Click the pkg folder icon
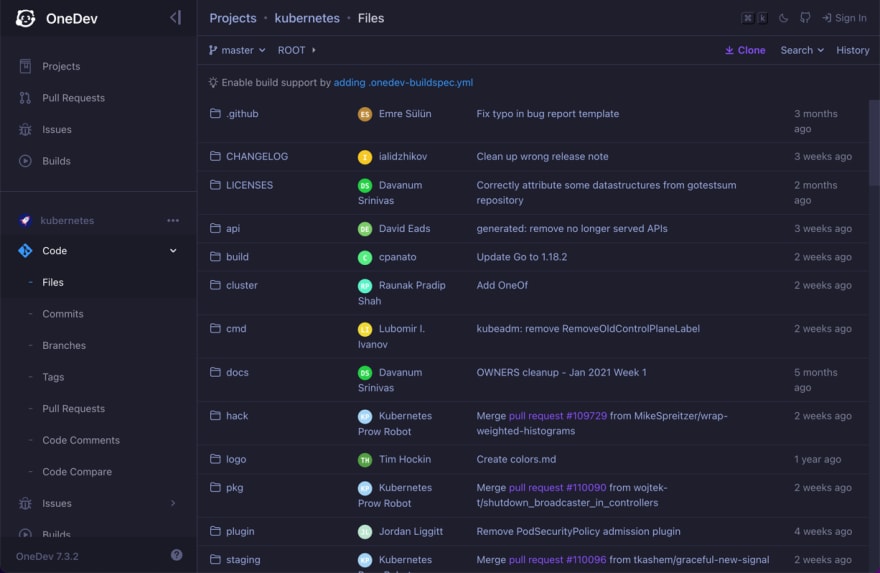 (x=215, y=487)
